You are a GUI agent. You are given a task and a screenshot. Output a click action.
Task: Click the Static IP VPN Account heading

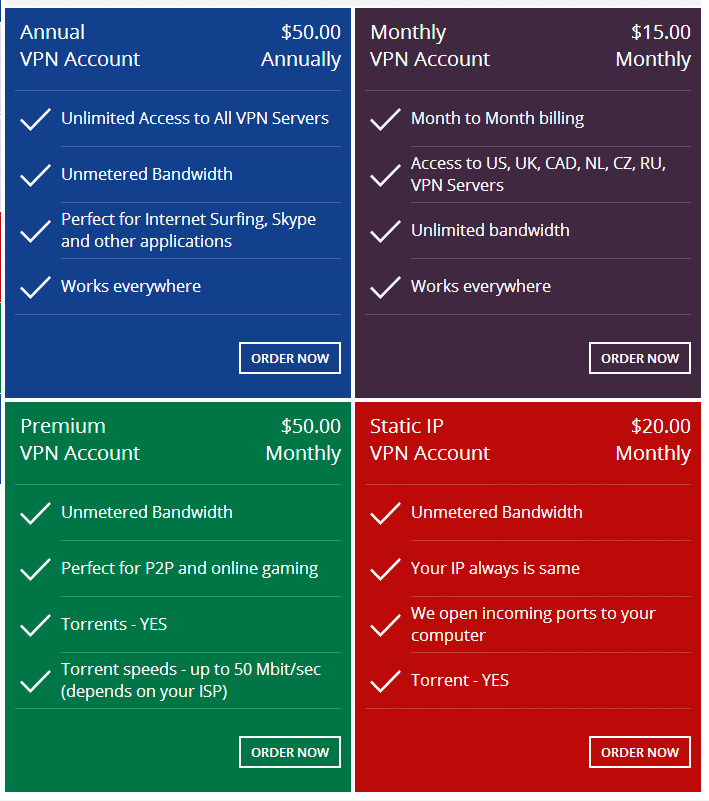coord(430,440)
